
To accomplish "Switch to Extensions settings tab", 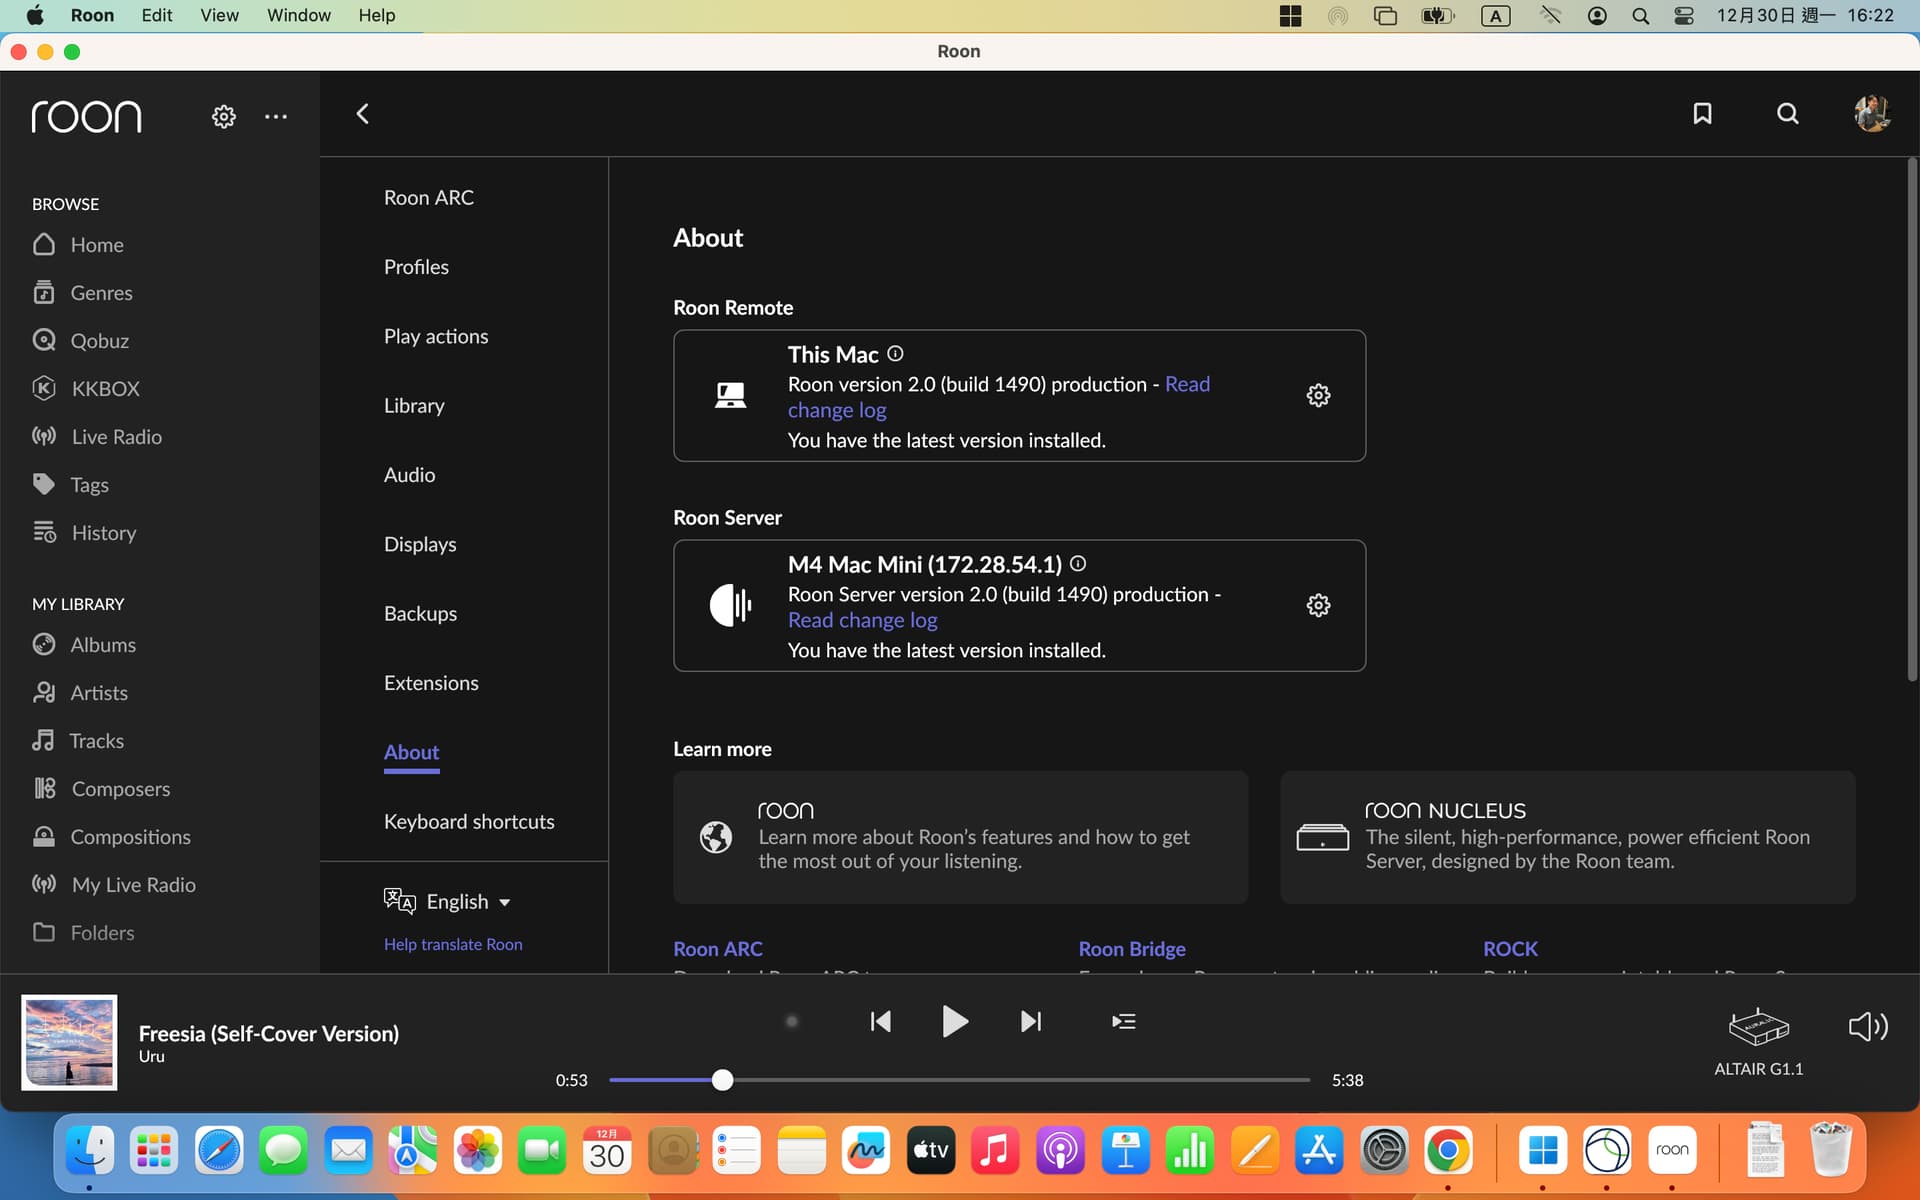I will pyautogui.click(x=431, y=683).
